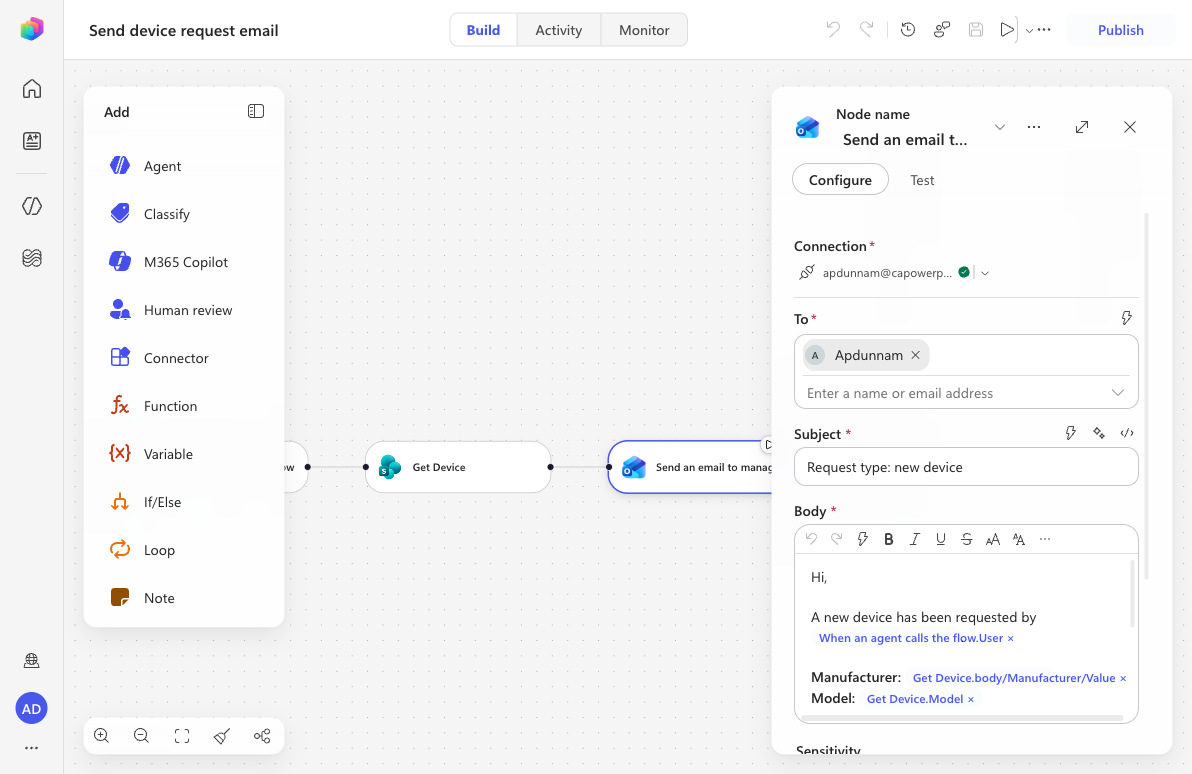
Task: Select the Configure tab
Action: click(840, 179)
